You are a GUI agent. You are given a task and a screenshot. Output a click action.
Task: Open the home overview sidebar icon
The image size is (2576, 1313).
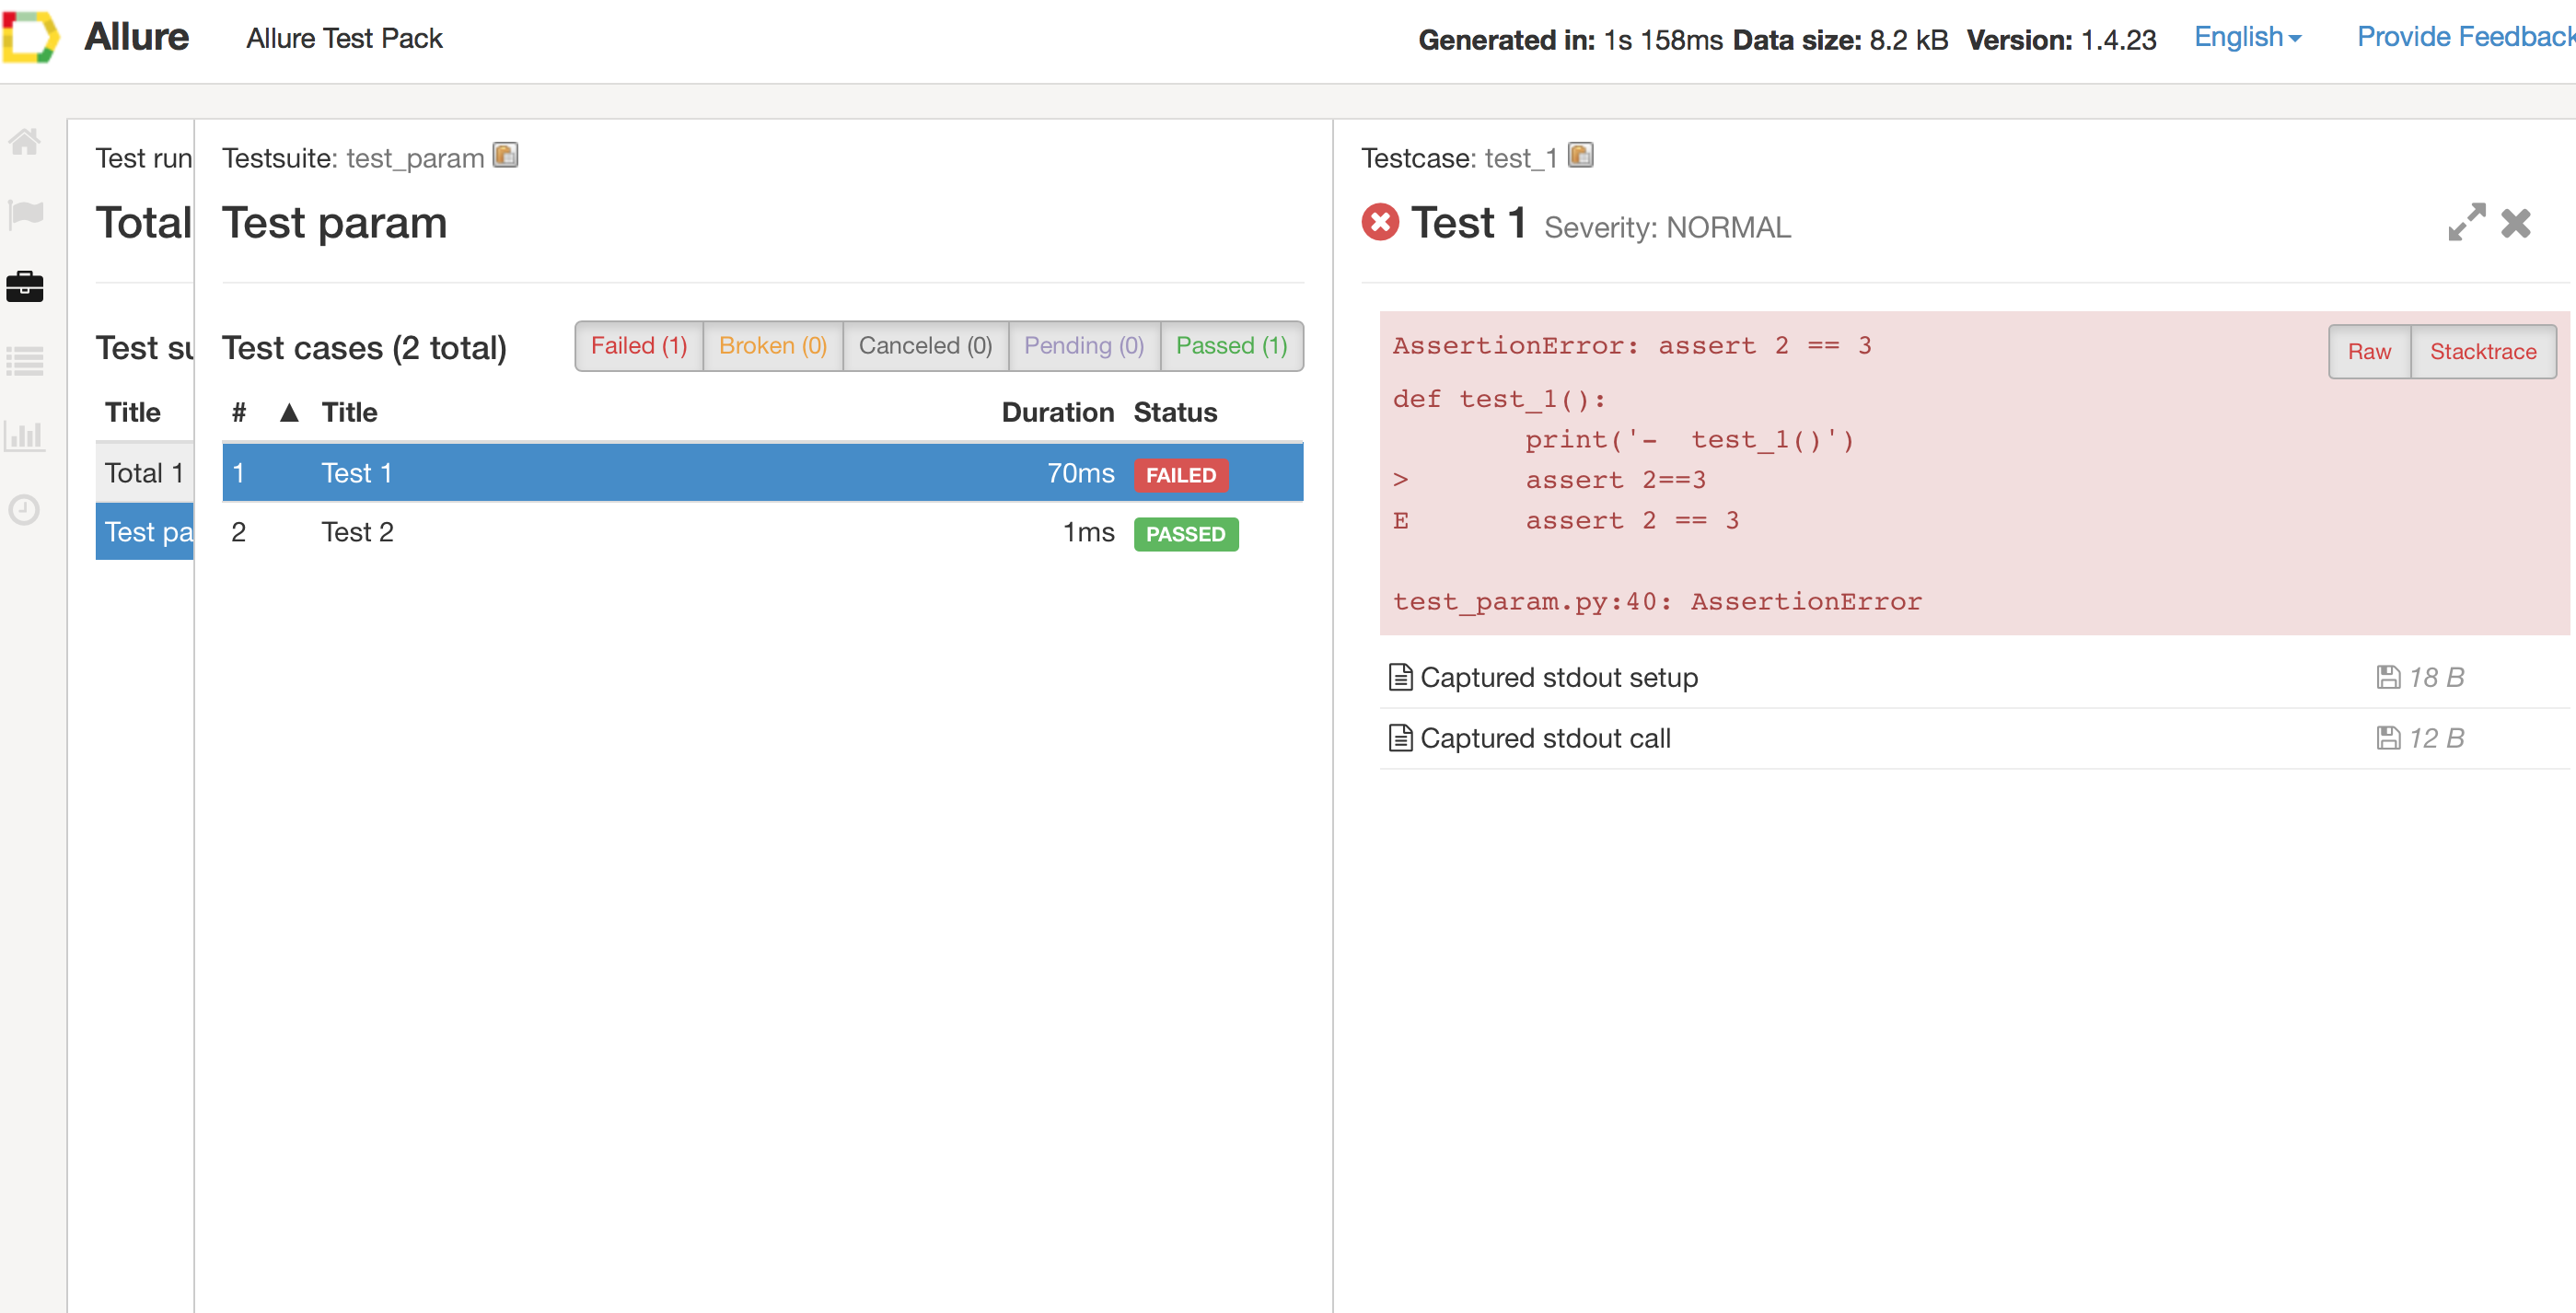point(25,142)
